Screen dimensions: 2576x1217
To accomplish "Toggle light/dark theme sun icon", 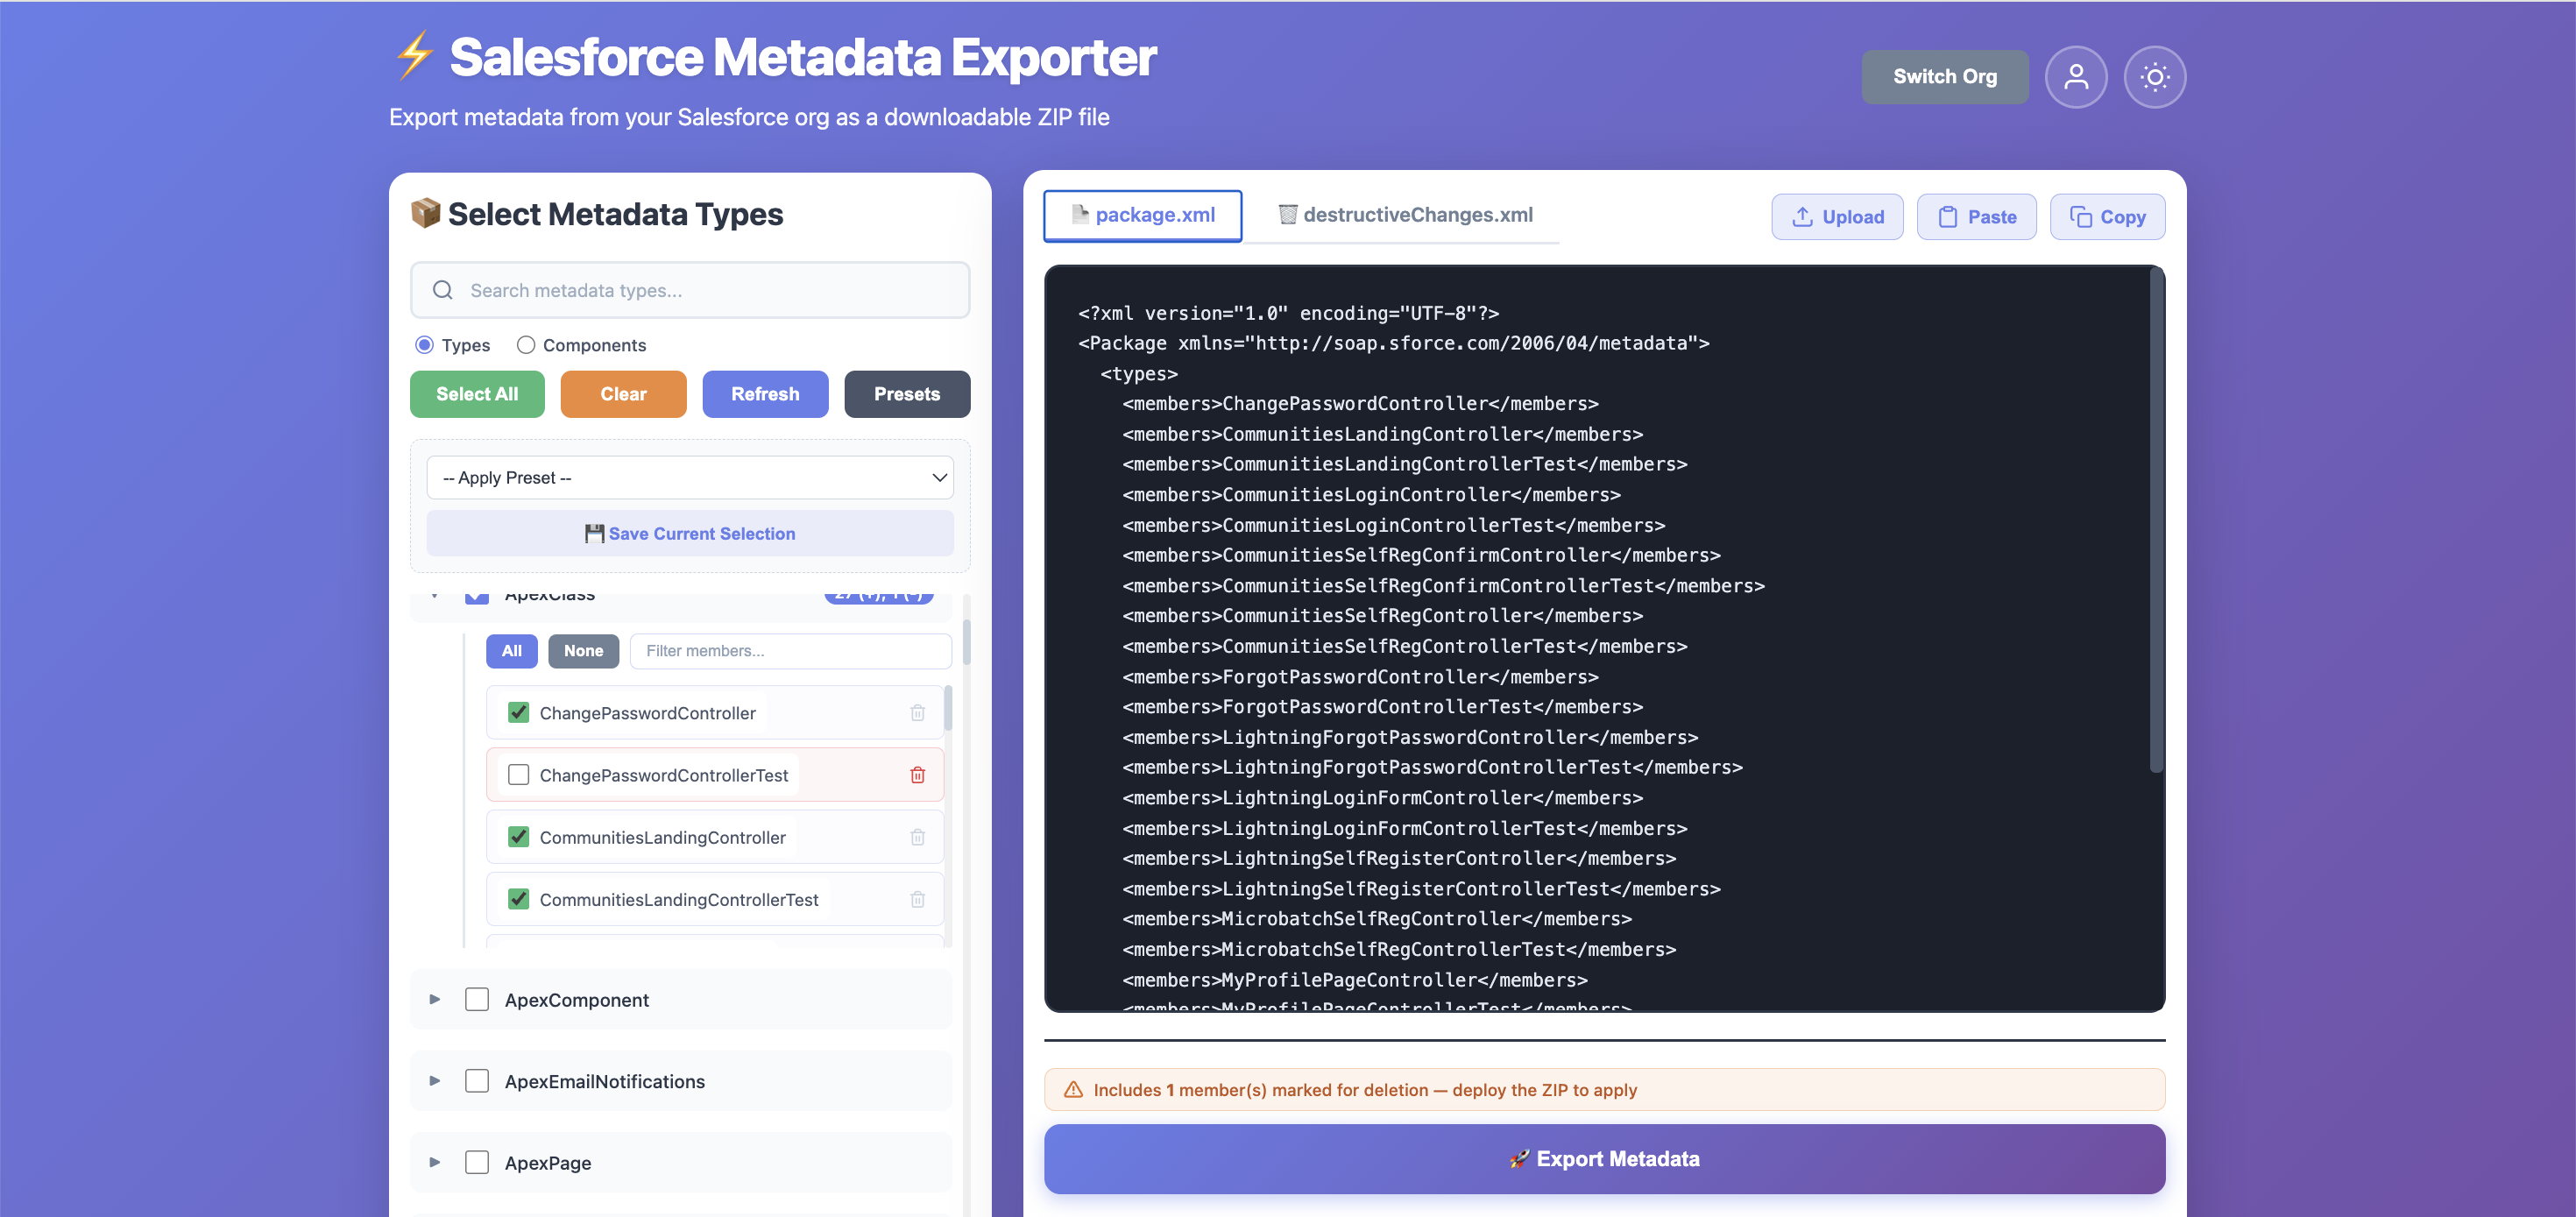I will (x=2154, y=77).
